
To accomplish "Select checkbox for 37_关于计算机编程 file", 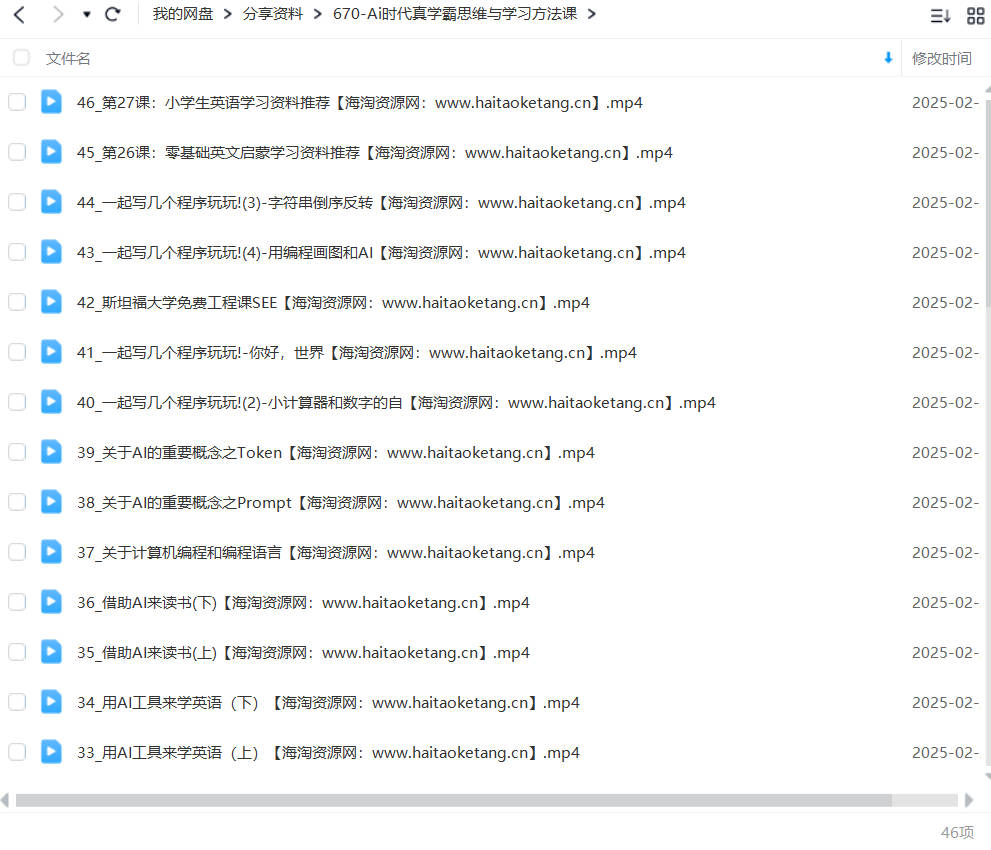I will tap(17, 552).
